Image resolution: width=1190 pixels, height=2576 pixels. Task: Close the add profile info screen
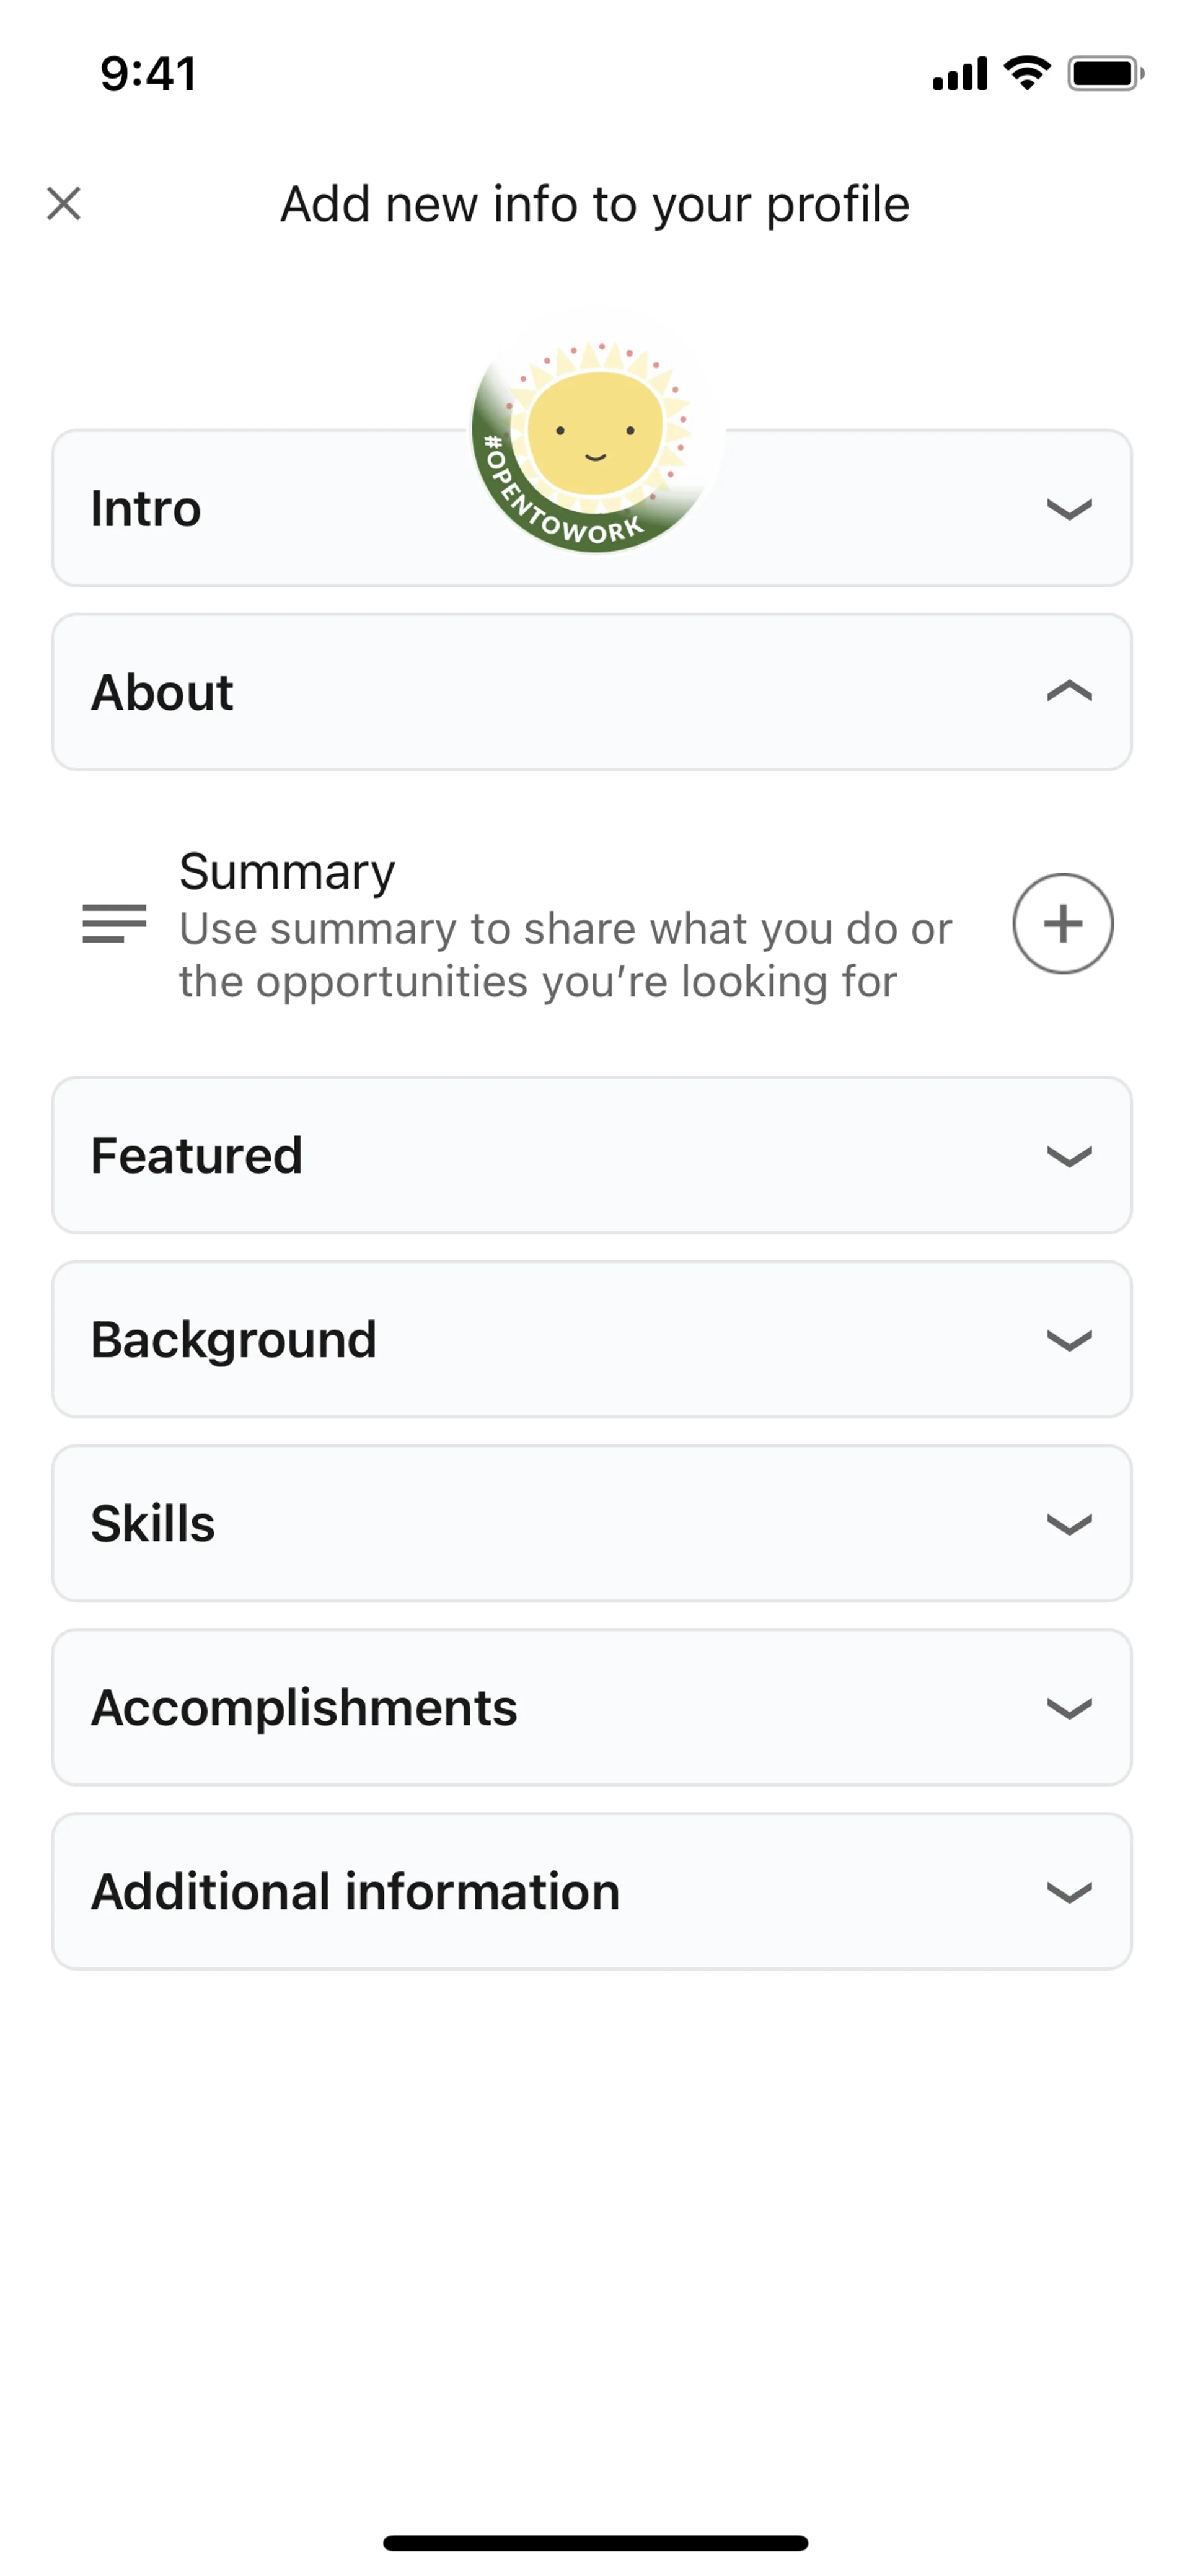pos(64,204)
